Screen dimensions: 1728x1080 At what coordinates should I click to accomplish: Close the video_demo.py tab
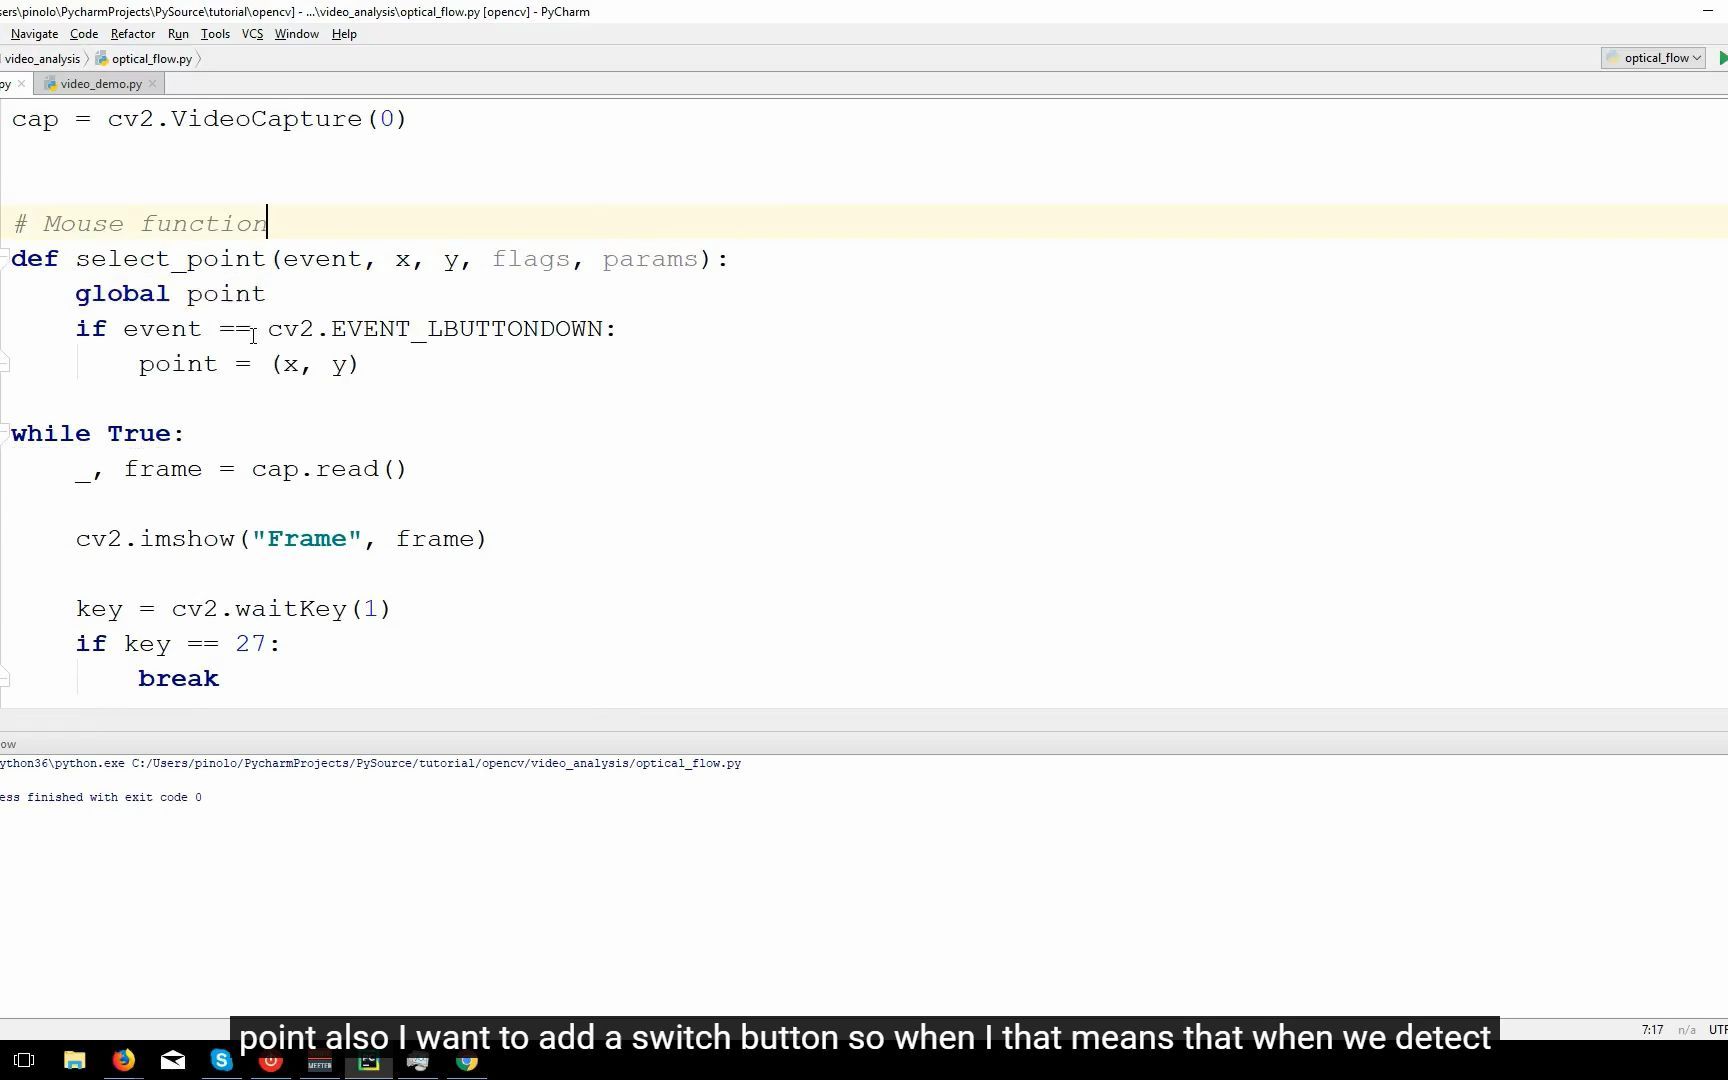pyautogui.click(x=152, y=83)
